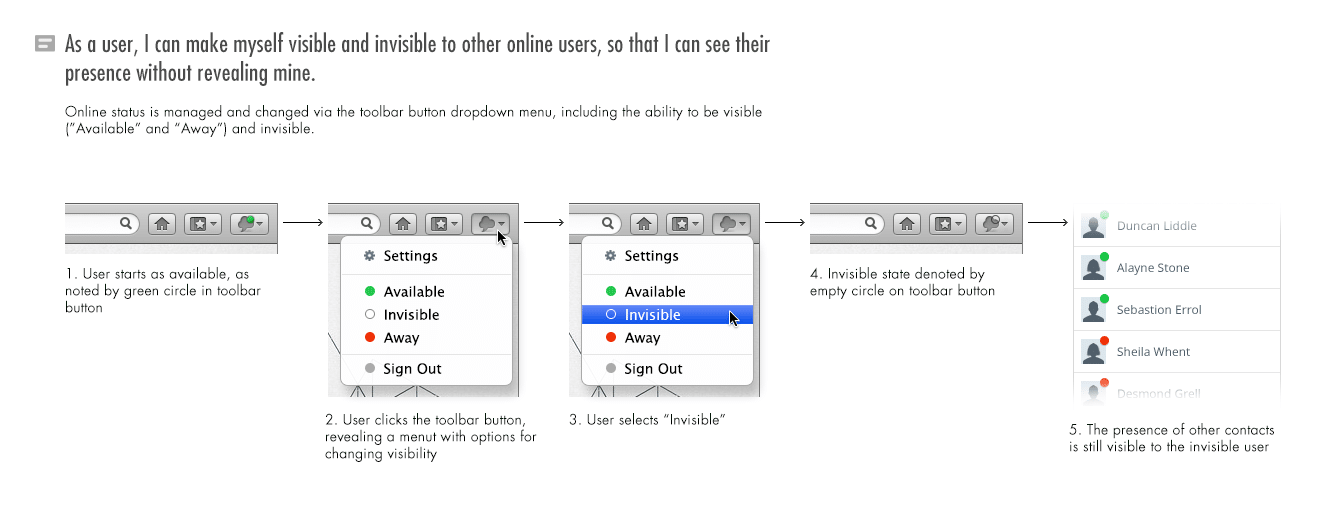This screenshot has width=1321, height=522.
Task: Expand the bookmarks star dropdown in the step 4 toolbar
Action: (947, 224)
